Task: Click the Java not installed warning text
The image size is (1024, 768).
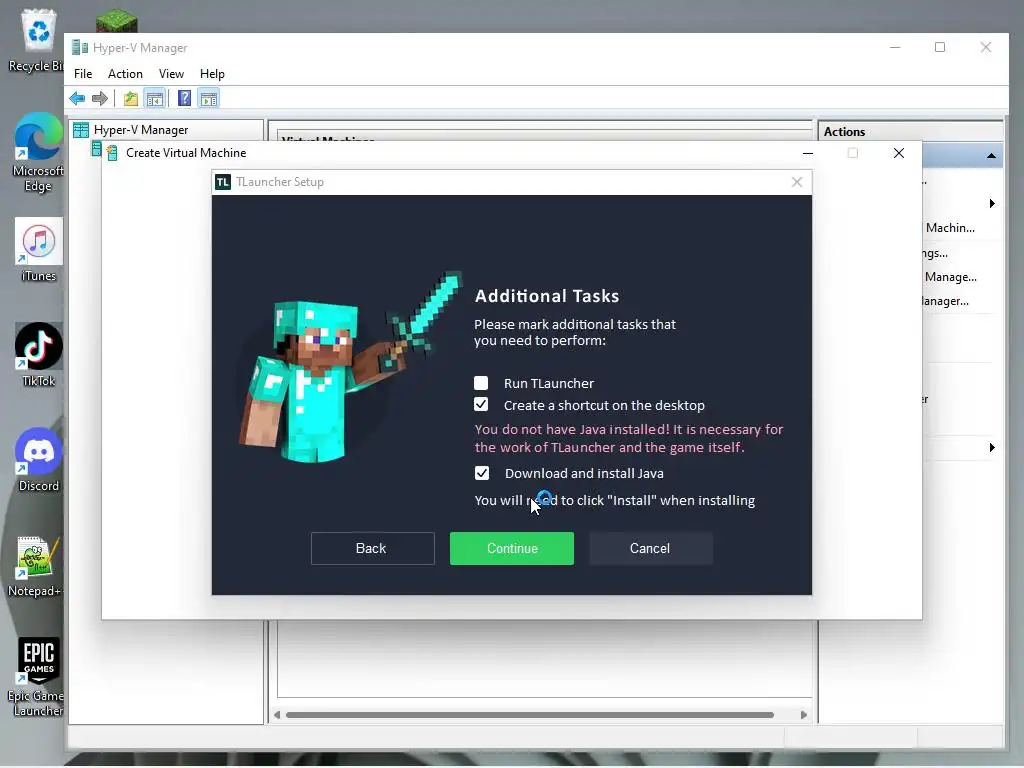Action: coord(628,438)
